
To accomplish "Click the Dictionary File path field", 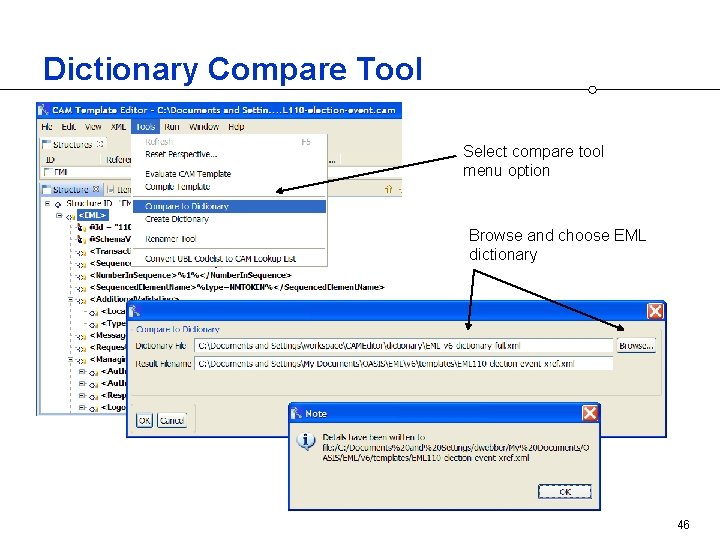I will coord(404,345).
